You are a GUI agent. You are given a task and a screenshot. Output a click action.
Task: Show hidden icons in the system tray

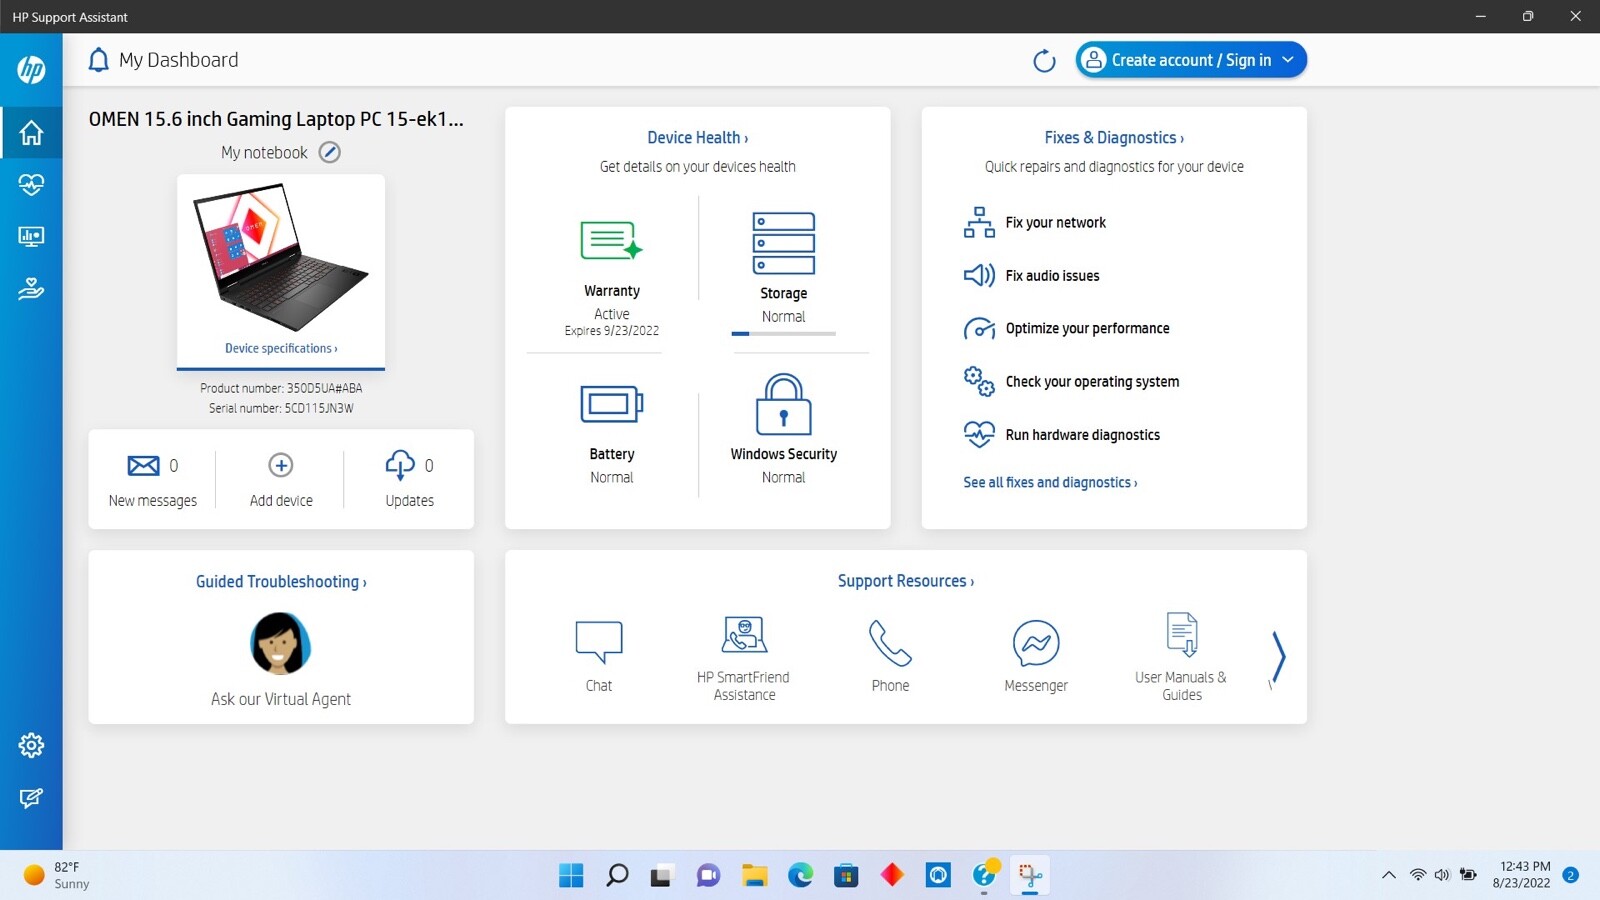(1388, 875)
